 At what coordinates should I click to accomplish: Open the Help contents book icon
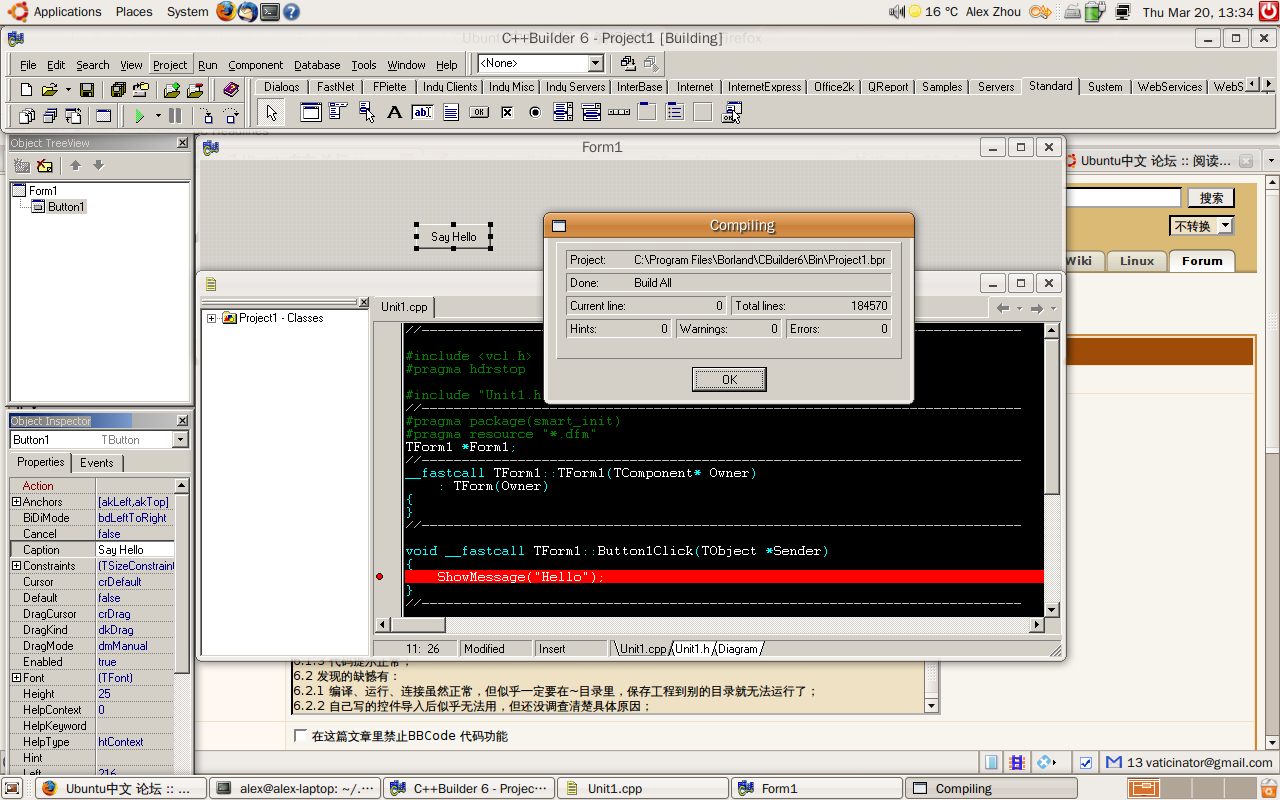click(231, 90)
